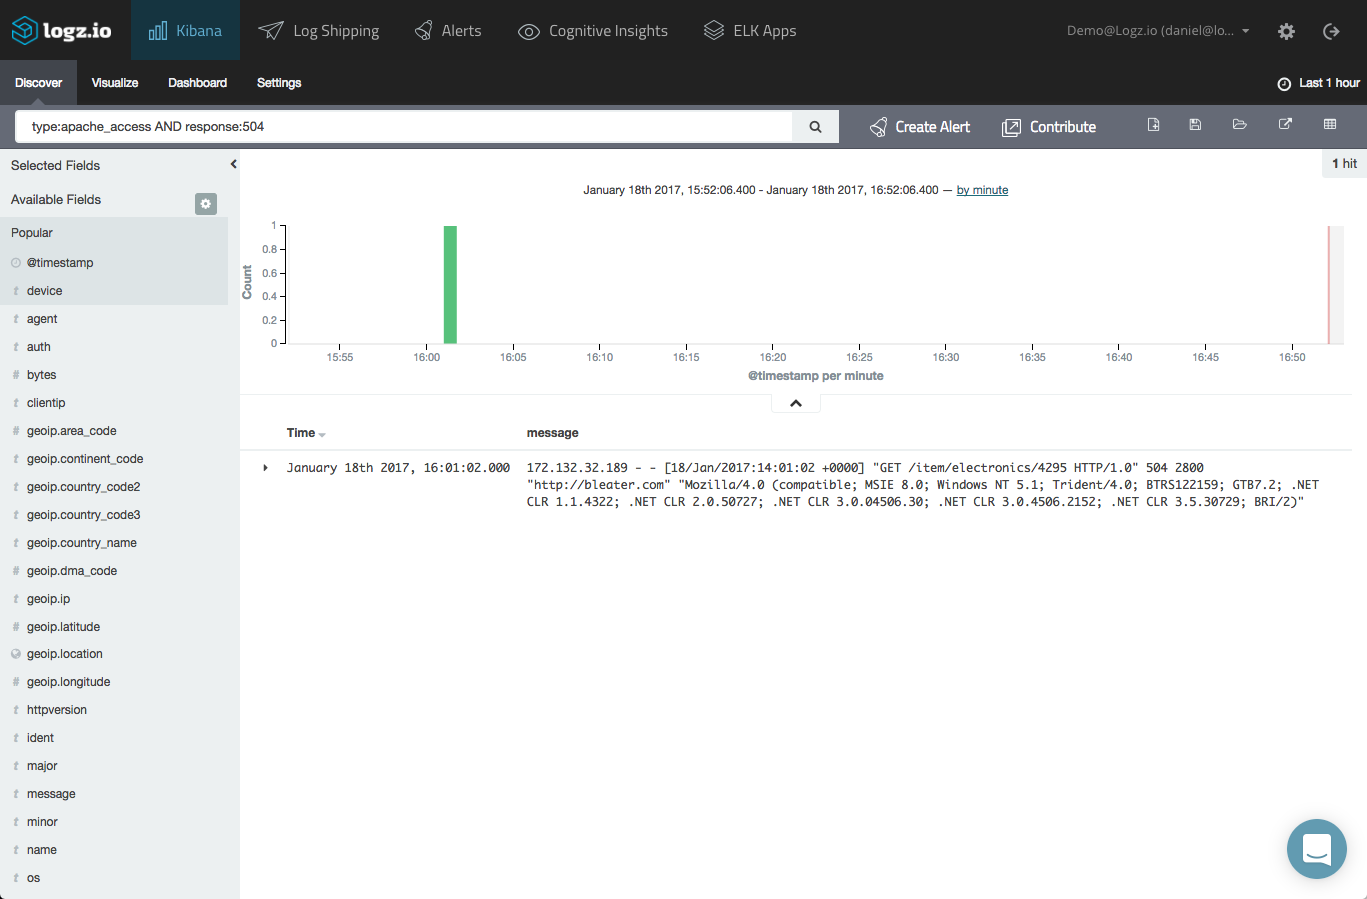Image resolution: width=1367 pixels, height=899 pixels.
Task: Open available fields filter gear
Action: 206,204
